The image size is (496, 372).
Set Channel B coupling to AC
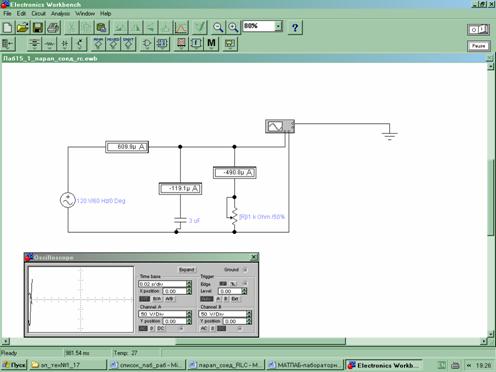tap(204, 328)
